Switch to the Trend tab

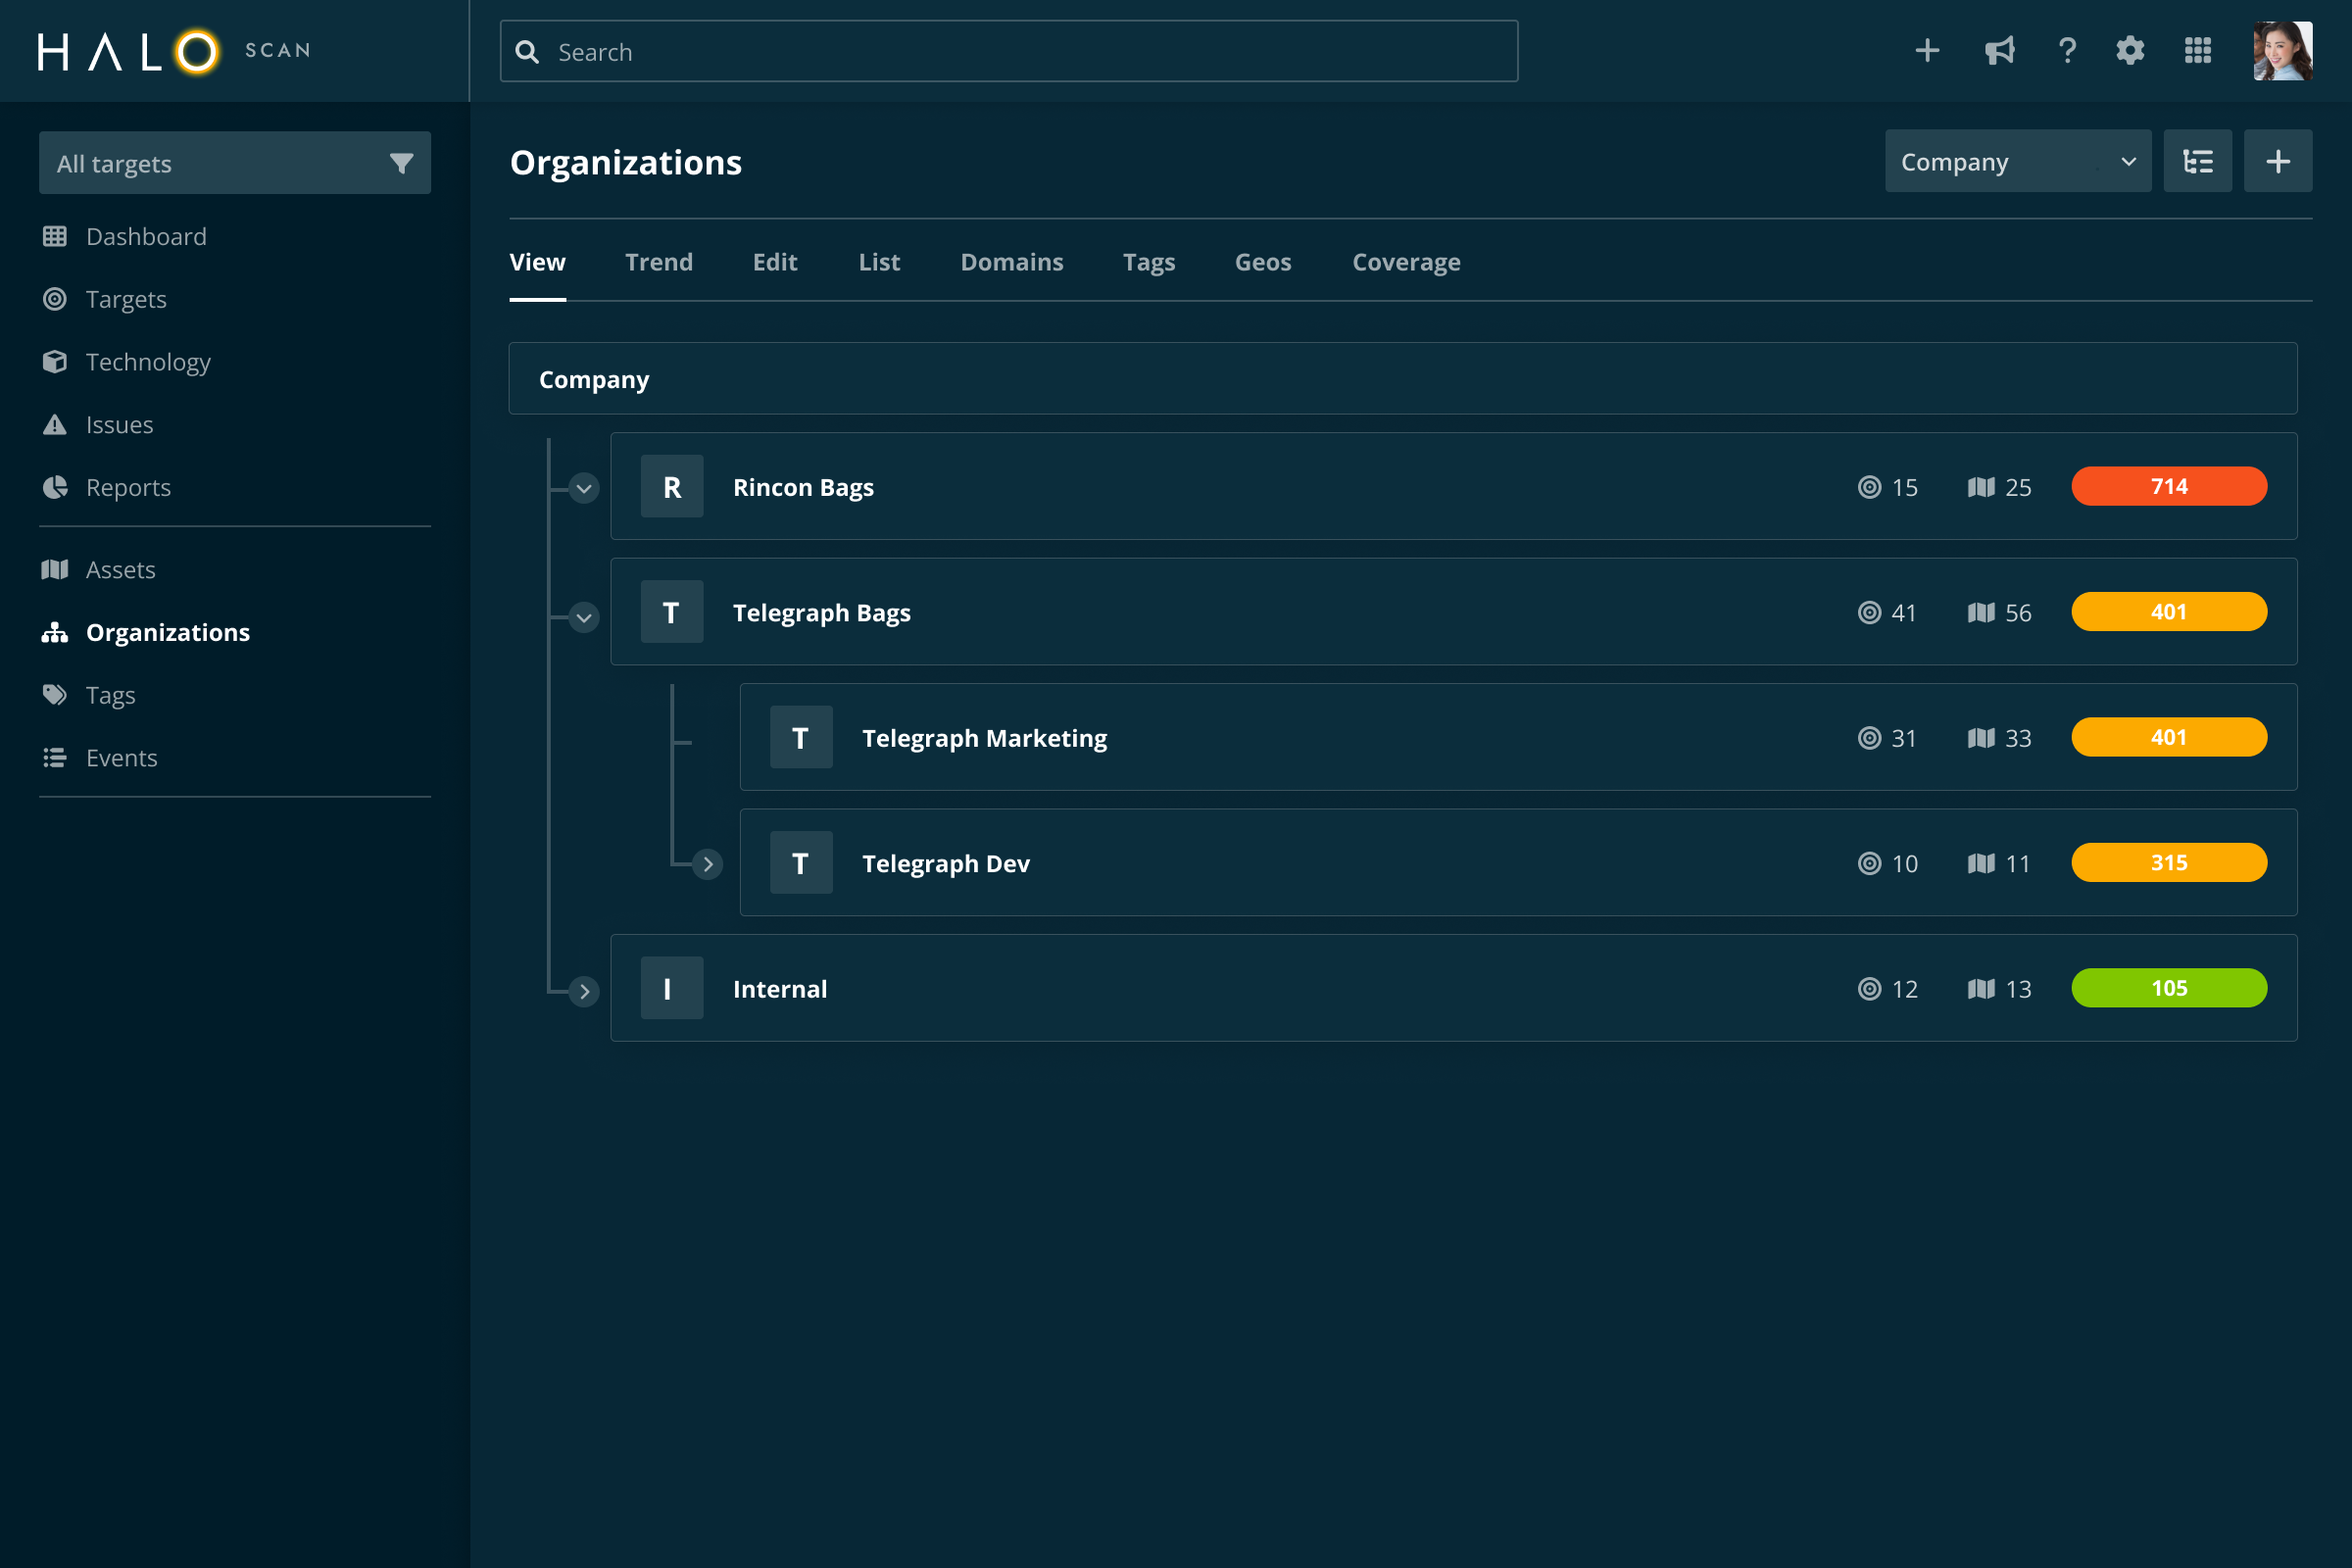[659, 262]
